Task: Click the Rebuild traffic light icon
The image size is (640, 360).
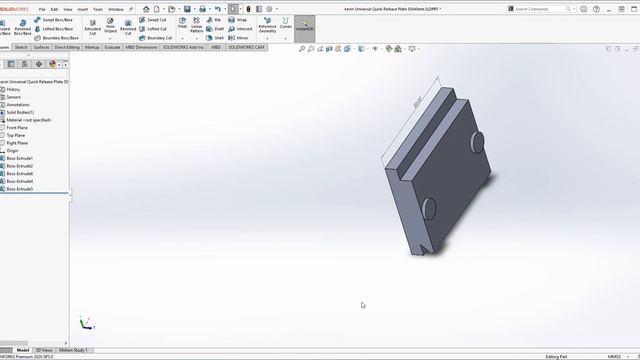Action: 249,9
